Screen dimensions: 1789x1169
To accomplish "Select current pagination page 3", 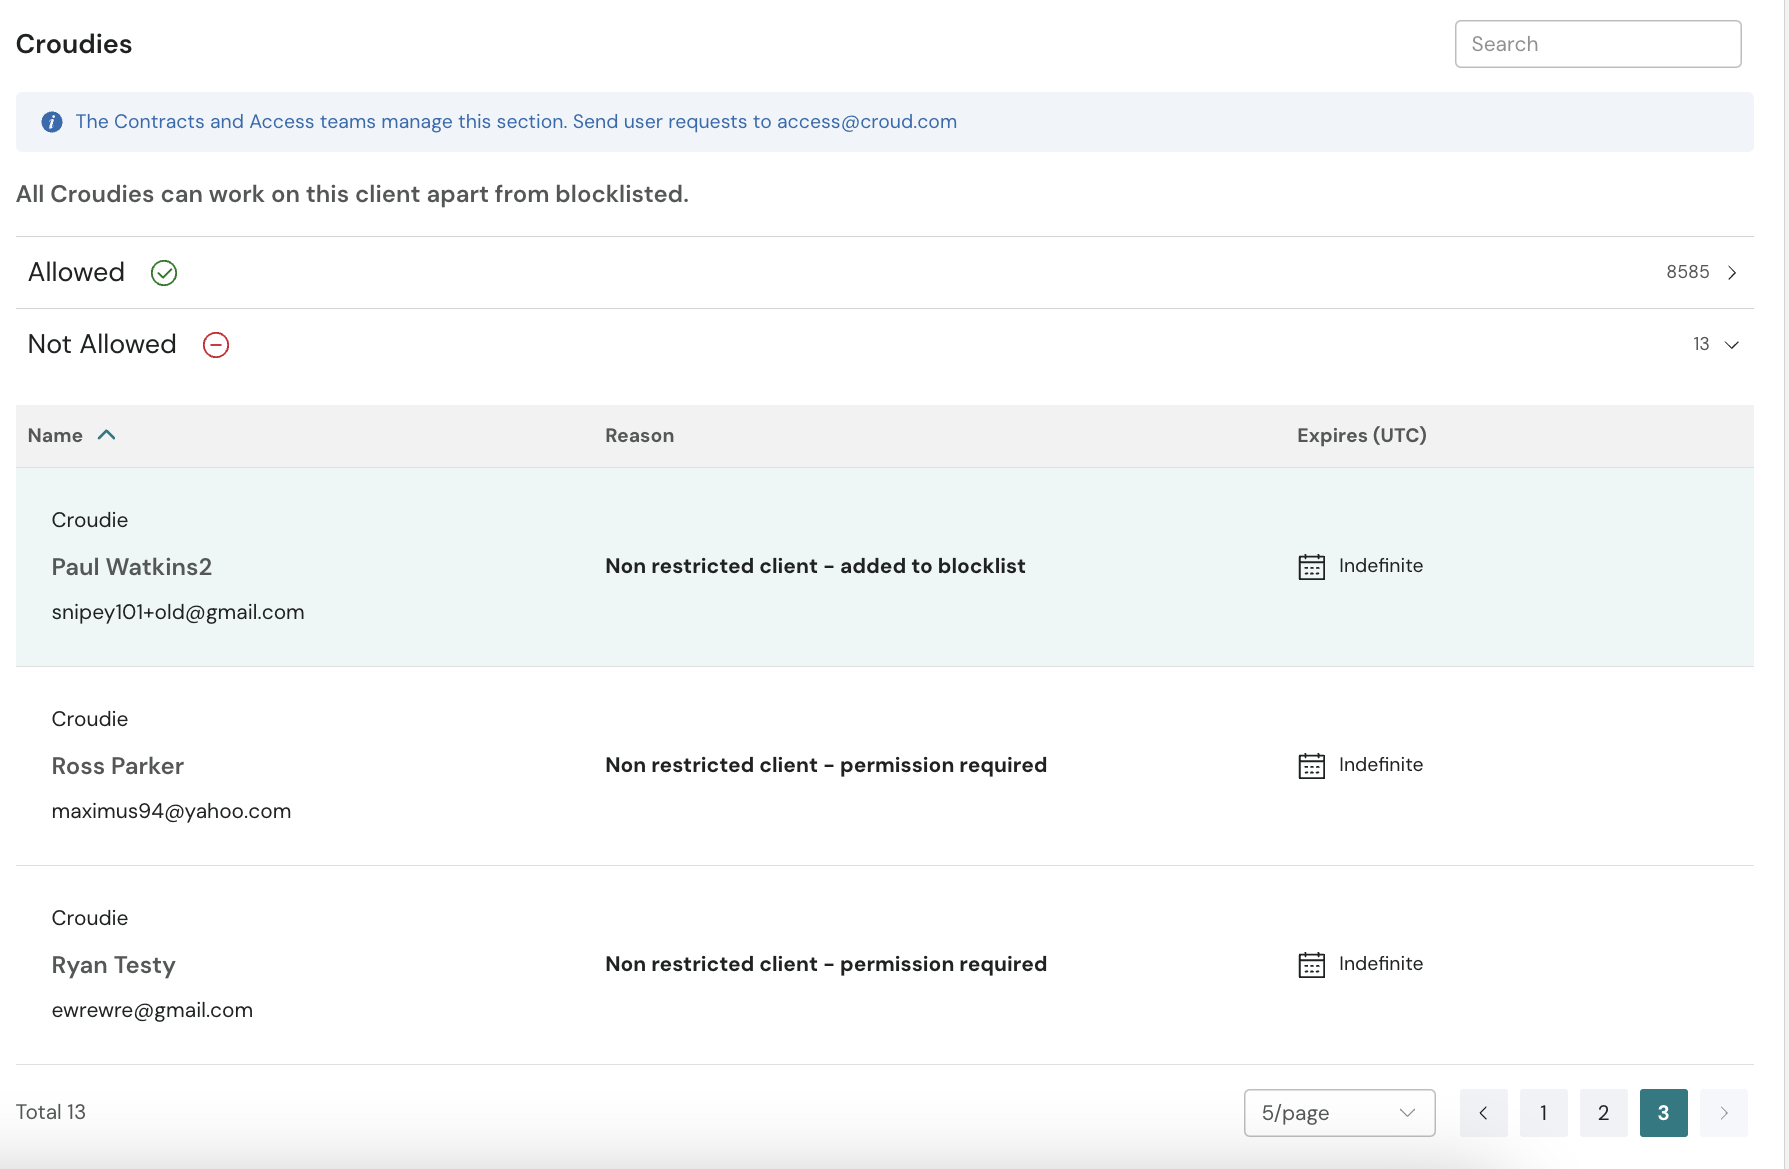I will 1663,1113.
